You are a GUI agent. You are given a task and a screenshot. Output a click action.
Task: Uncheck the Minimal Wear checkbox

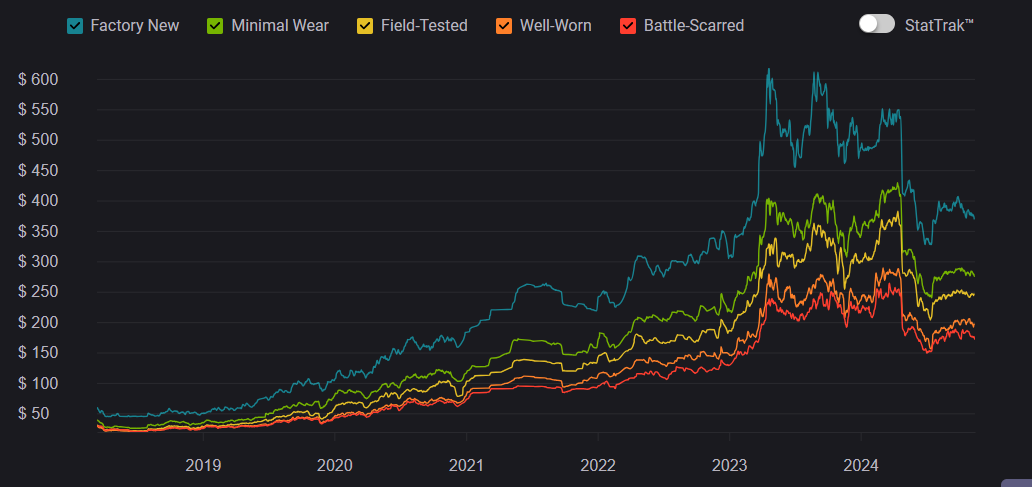pyautogui.click(x=216, y=25)
